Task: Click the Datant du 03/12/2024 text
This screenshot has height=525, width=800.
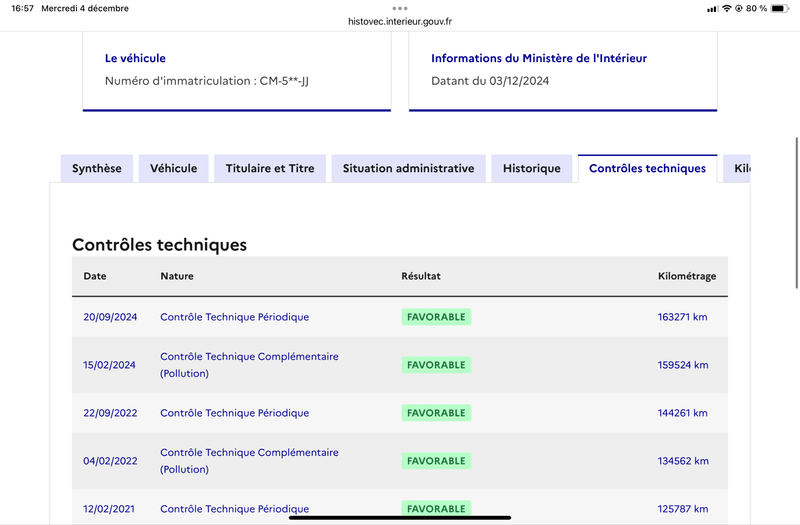Action: click(490, 81)
